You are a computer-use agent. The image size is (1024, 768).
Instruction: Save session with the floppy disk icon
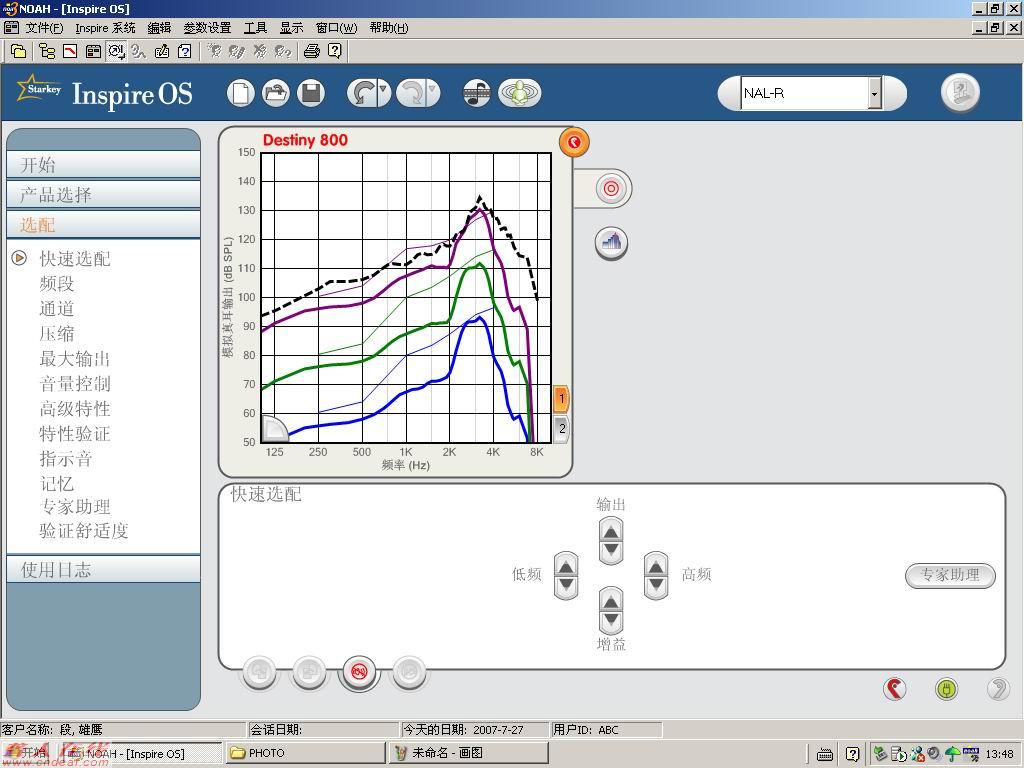[311, 93]
